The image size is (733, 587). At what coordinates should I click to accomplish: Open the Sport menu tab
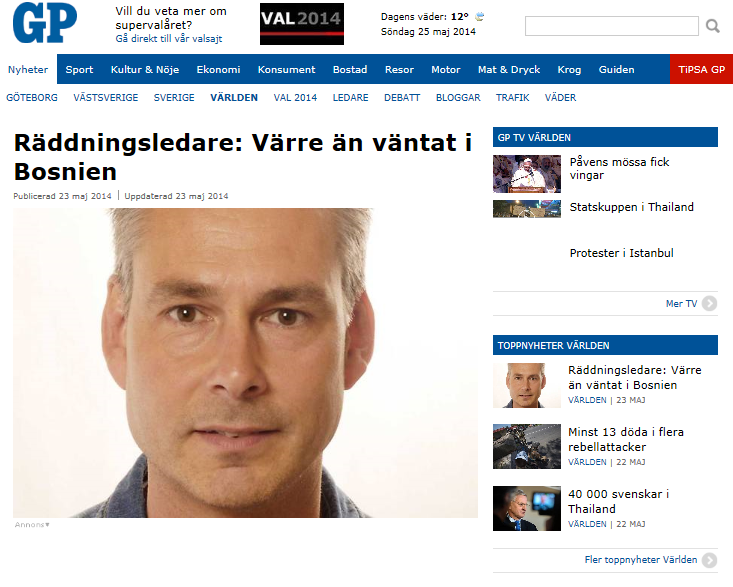point(79,70)
